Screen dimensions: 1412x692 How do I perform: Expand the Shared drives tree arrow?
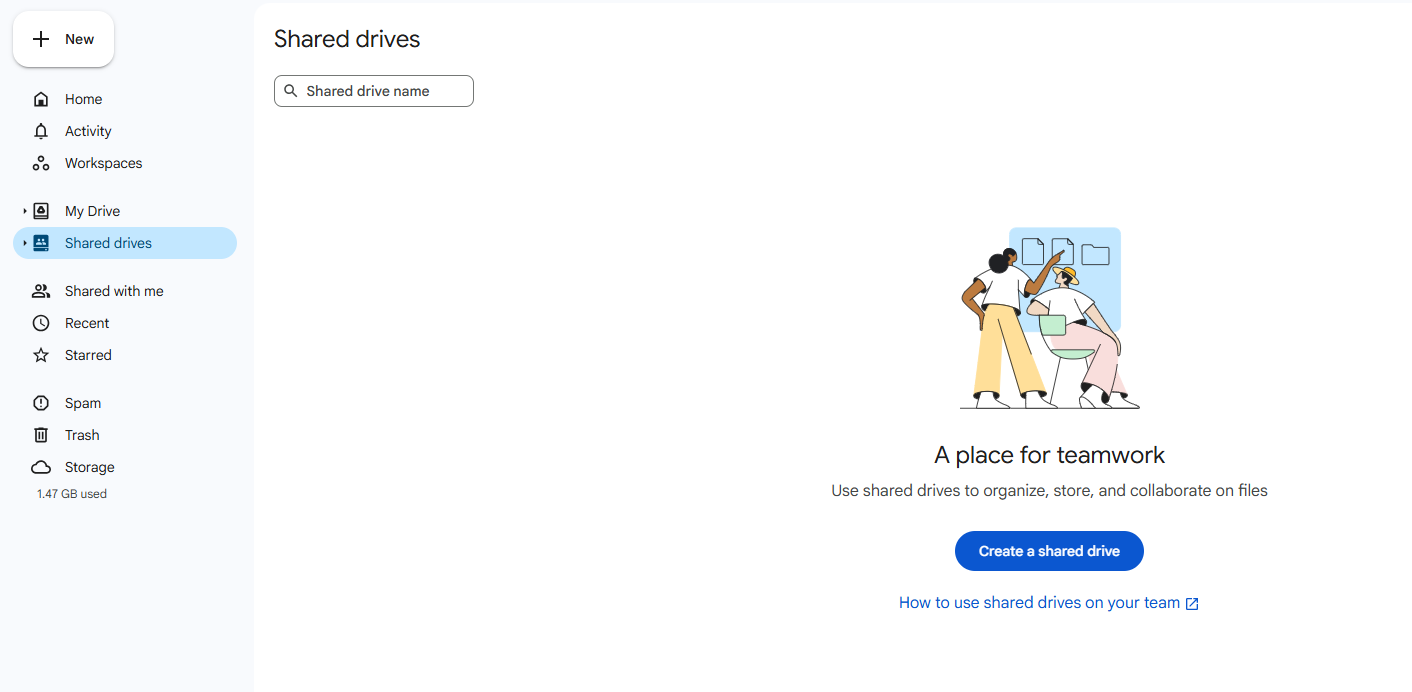(x=25, y=243)
